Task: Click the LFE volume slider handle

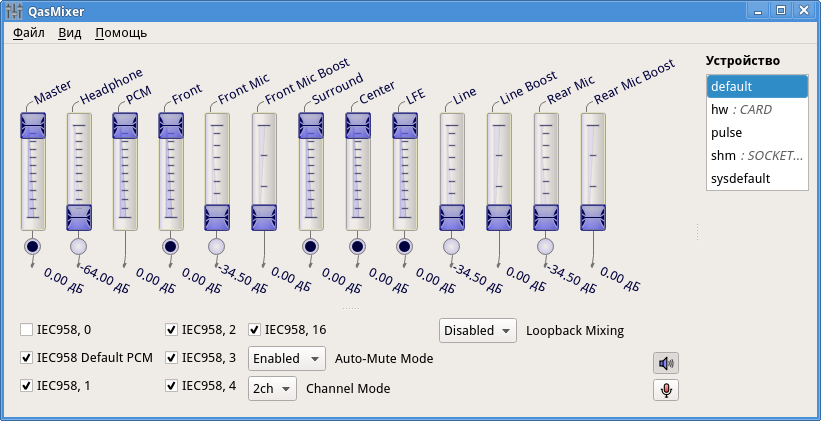Action: click(x=405, y=126)
